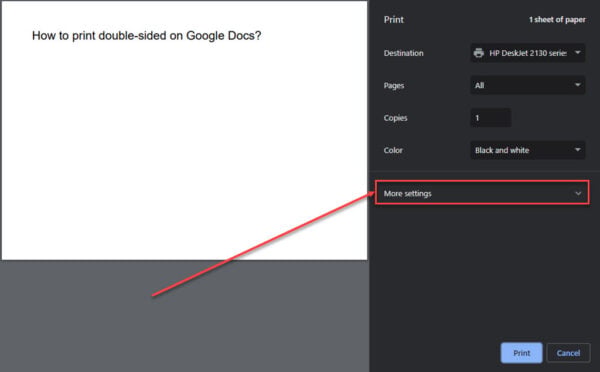The width and height of the screenshot is (600, 372).
Task: Click the blue Print button
Action: [522, 353]
